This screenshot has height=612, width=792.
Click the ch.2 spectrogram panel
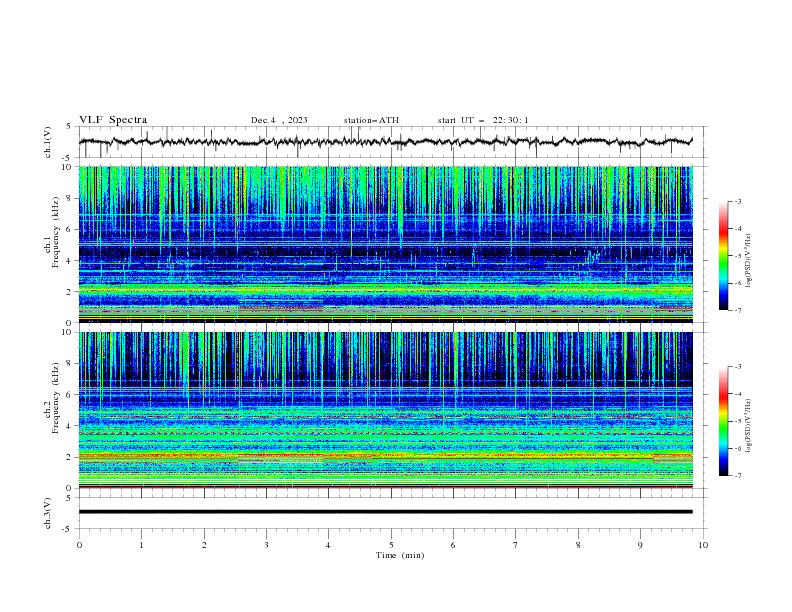385,410
